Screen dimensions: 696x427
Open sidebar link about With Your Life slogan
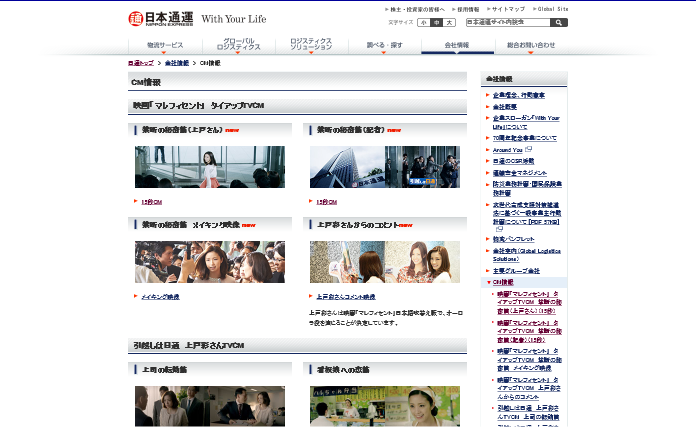[x=526, y=122]
